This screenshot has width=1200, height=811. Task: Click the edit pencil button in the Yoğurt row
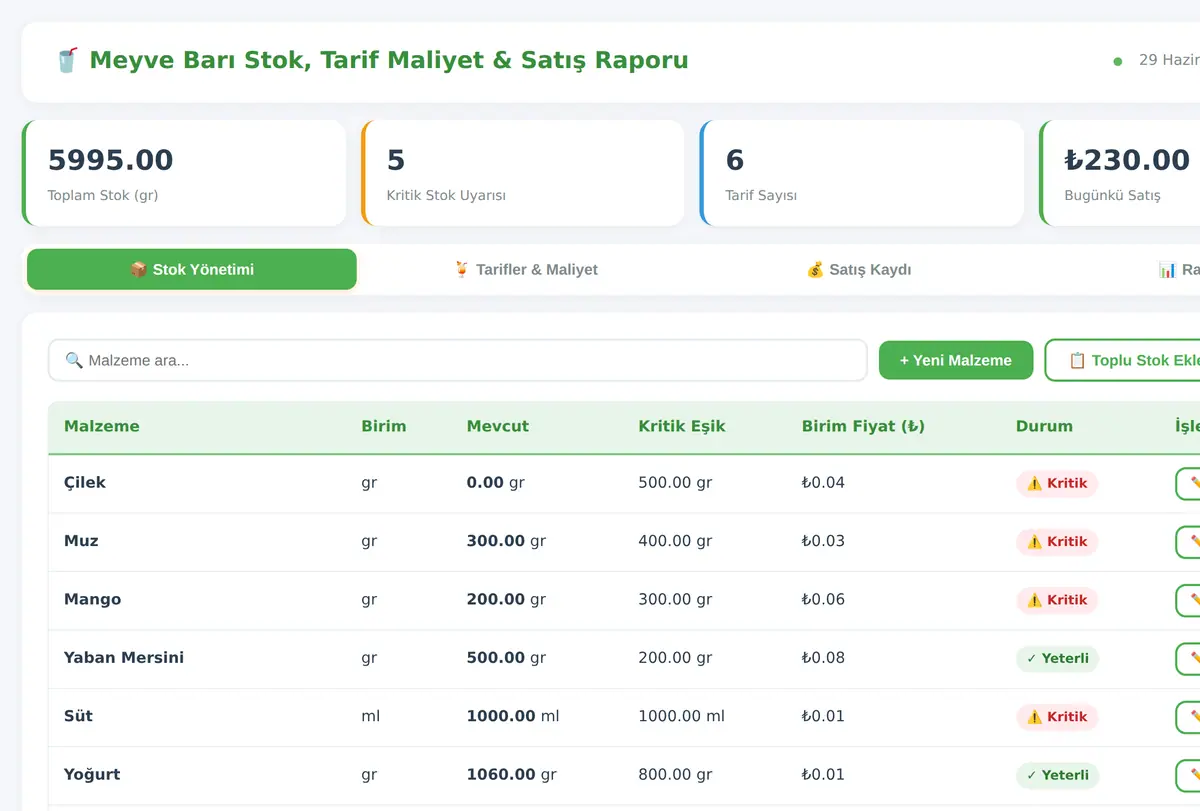click(1188, 776)
